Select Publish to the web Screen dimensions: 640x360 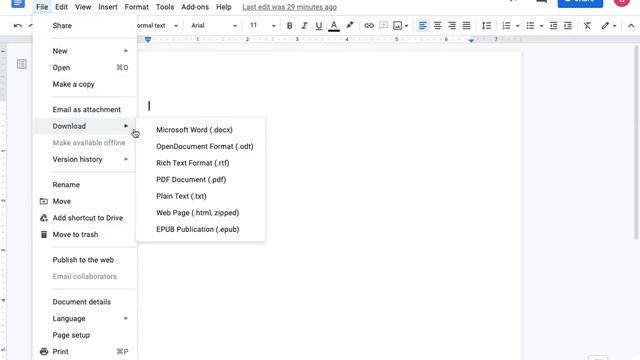pos(85,260)
